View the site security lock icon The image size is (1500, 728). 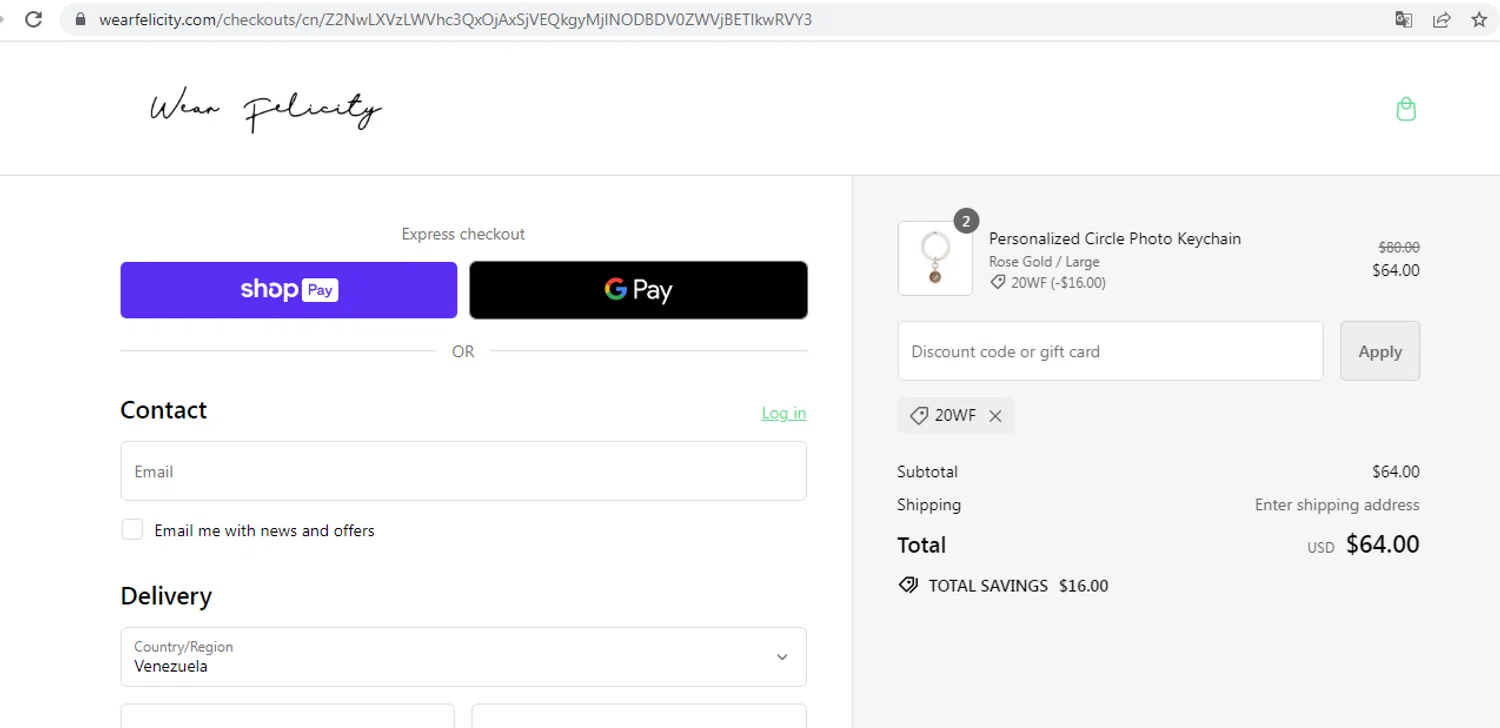coord(81,19)
